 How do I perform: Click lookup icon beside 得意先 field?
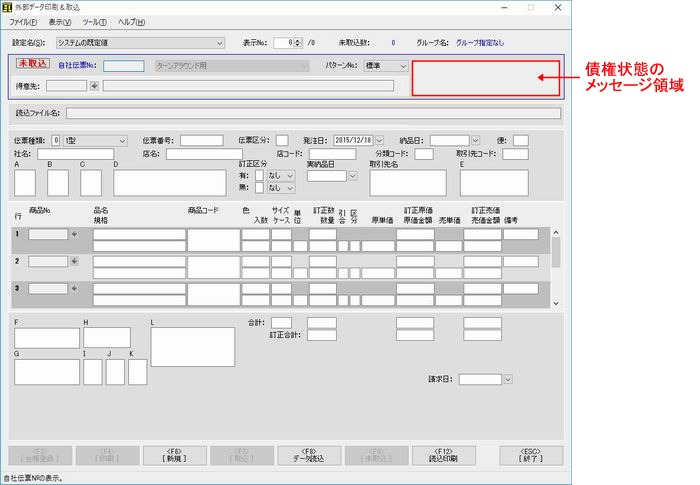click(x=95, y=86)
